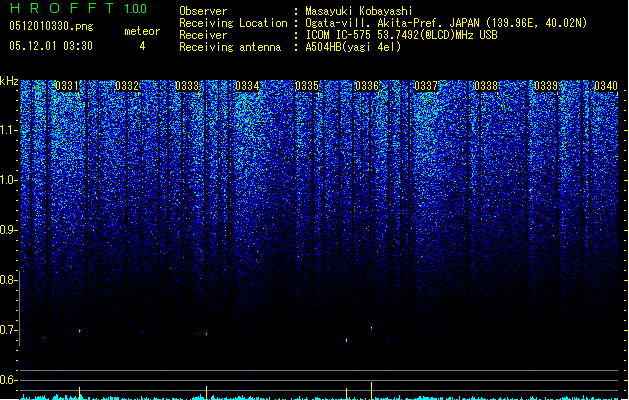
Task: Select the file name 0512010330.png
Action: (x=51, y=26)
